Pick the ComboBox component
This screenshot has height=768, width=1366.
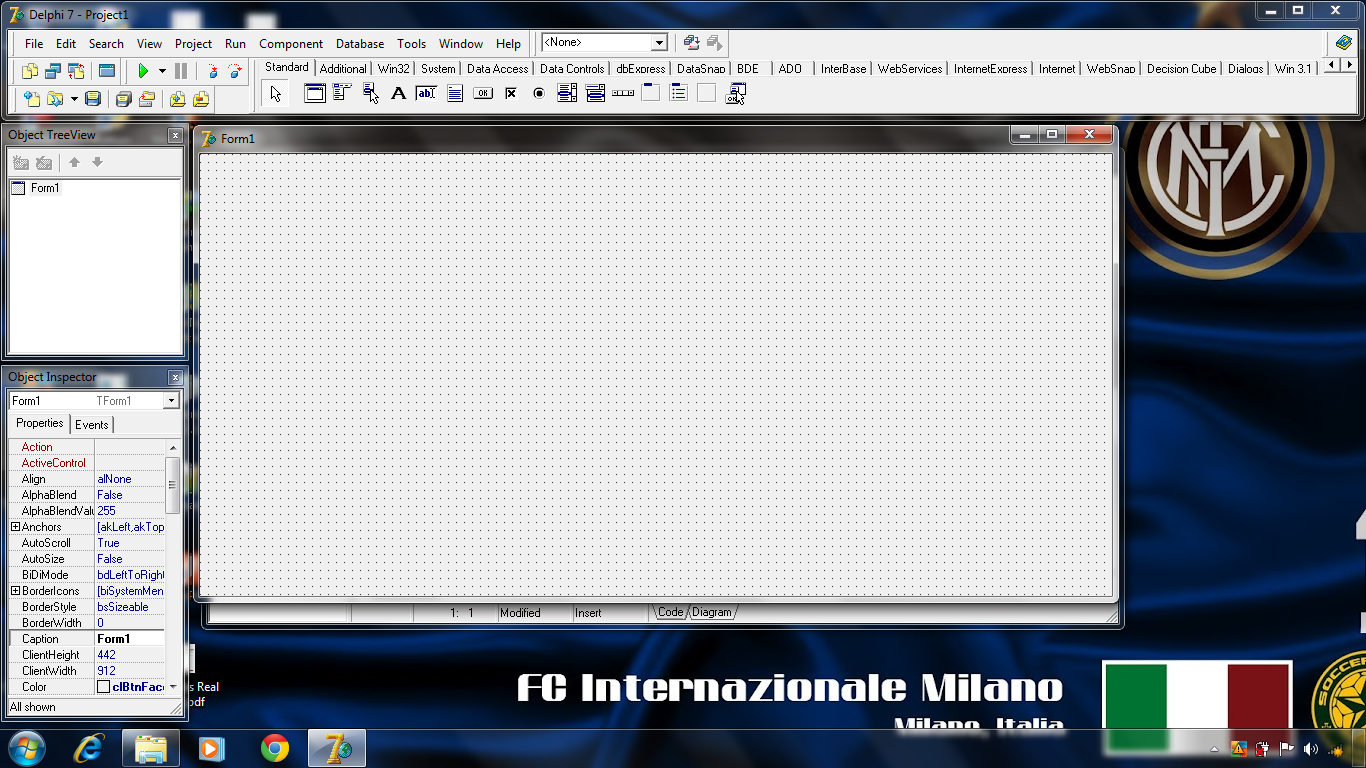click(x=595, y=93)
